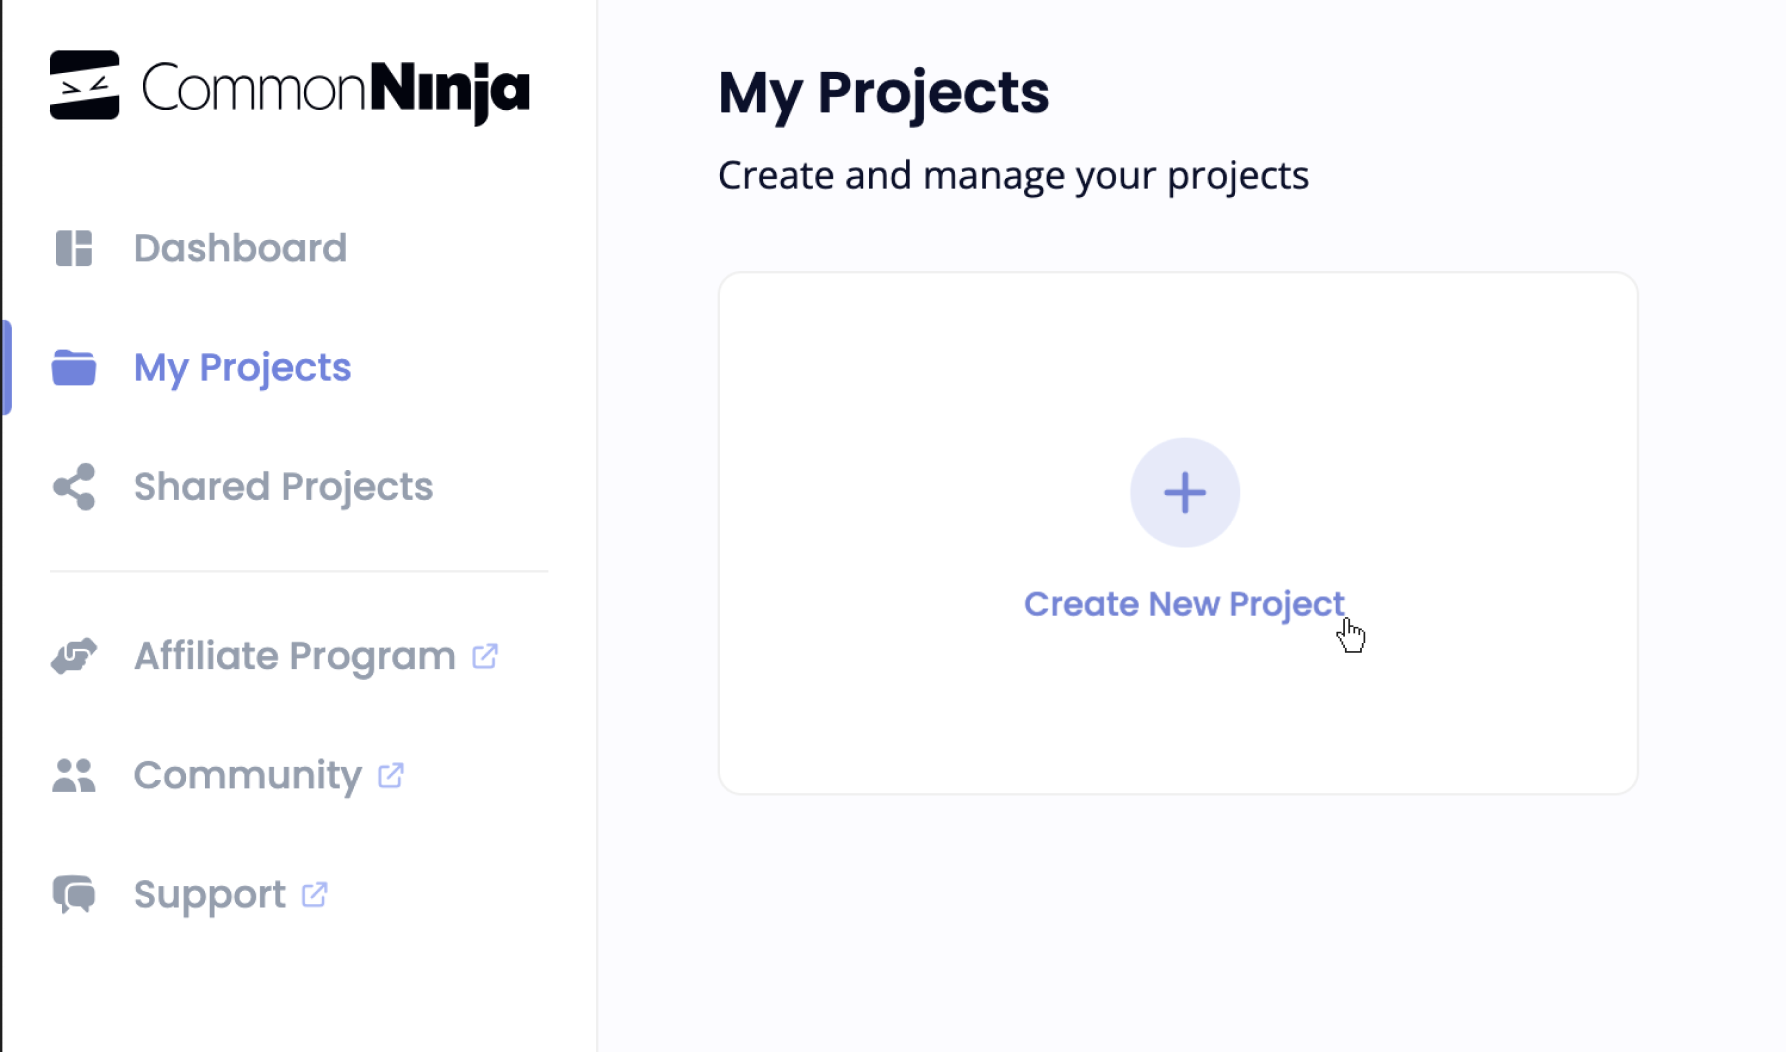Viewport: 1786px width, 1052px height.
Task: Open the Dashboard menu item
Action: point(240,248)
